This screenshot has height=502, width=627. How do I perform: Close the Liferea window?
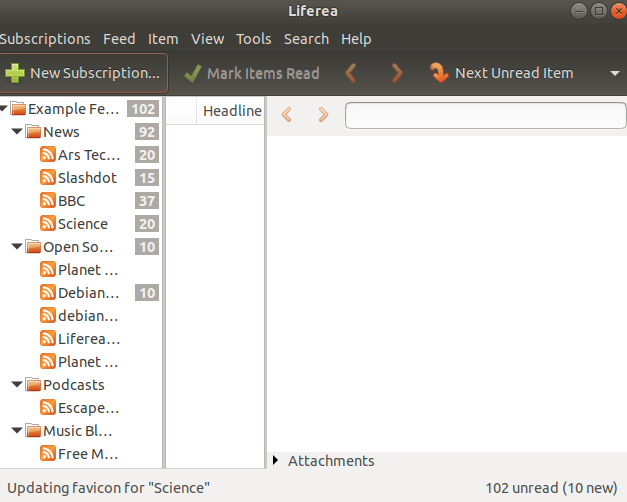(619, 11)
